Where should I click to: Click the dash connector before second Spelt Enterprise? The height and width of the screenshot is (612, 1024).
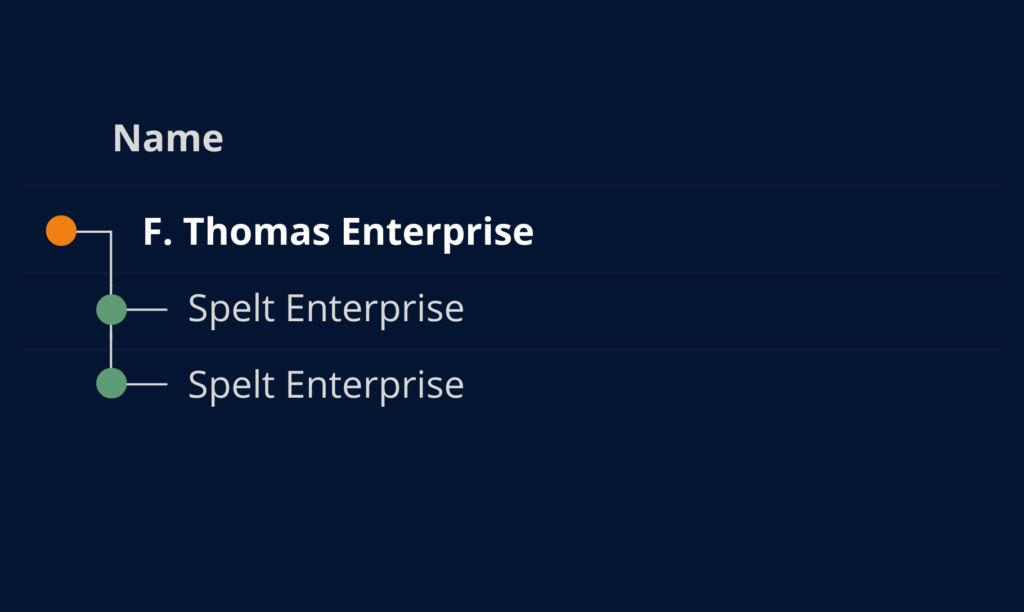[147, 383]
